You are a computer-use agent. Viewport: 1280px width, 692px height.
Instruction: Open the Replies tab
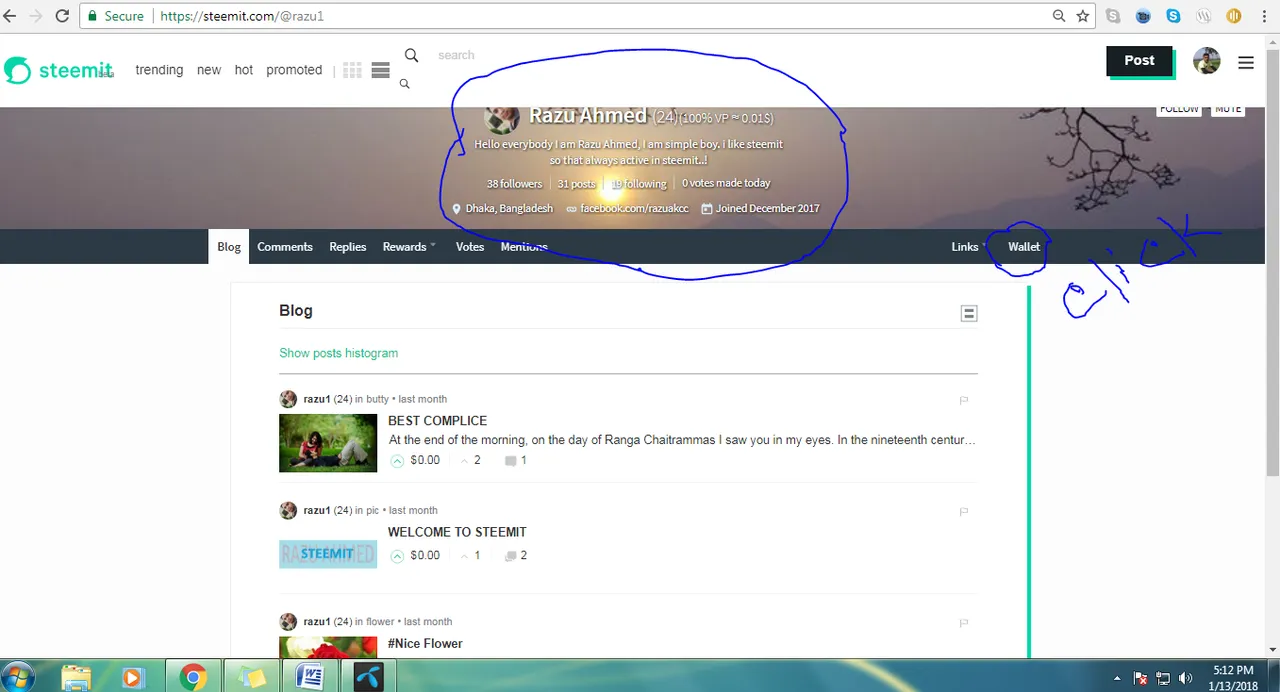click(x=348, y=247)
